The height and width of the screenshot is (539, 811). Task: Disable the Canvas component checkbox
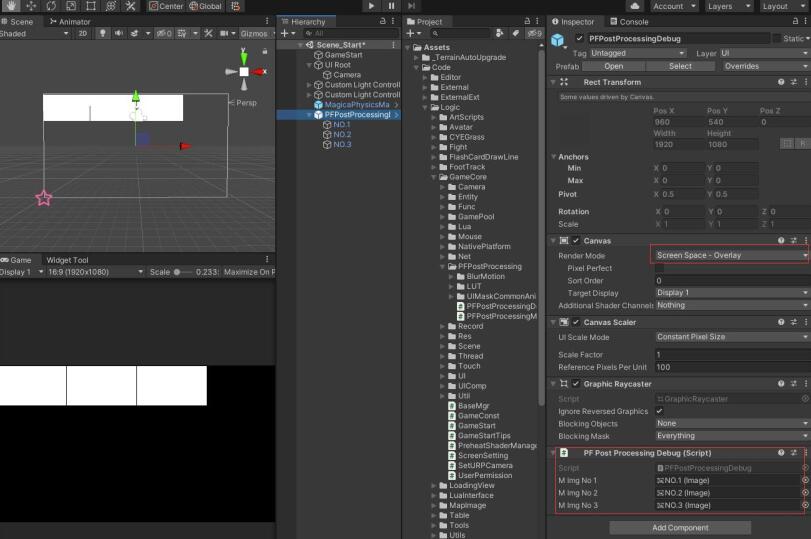point(575,241)
